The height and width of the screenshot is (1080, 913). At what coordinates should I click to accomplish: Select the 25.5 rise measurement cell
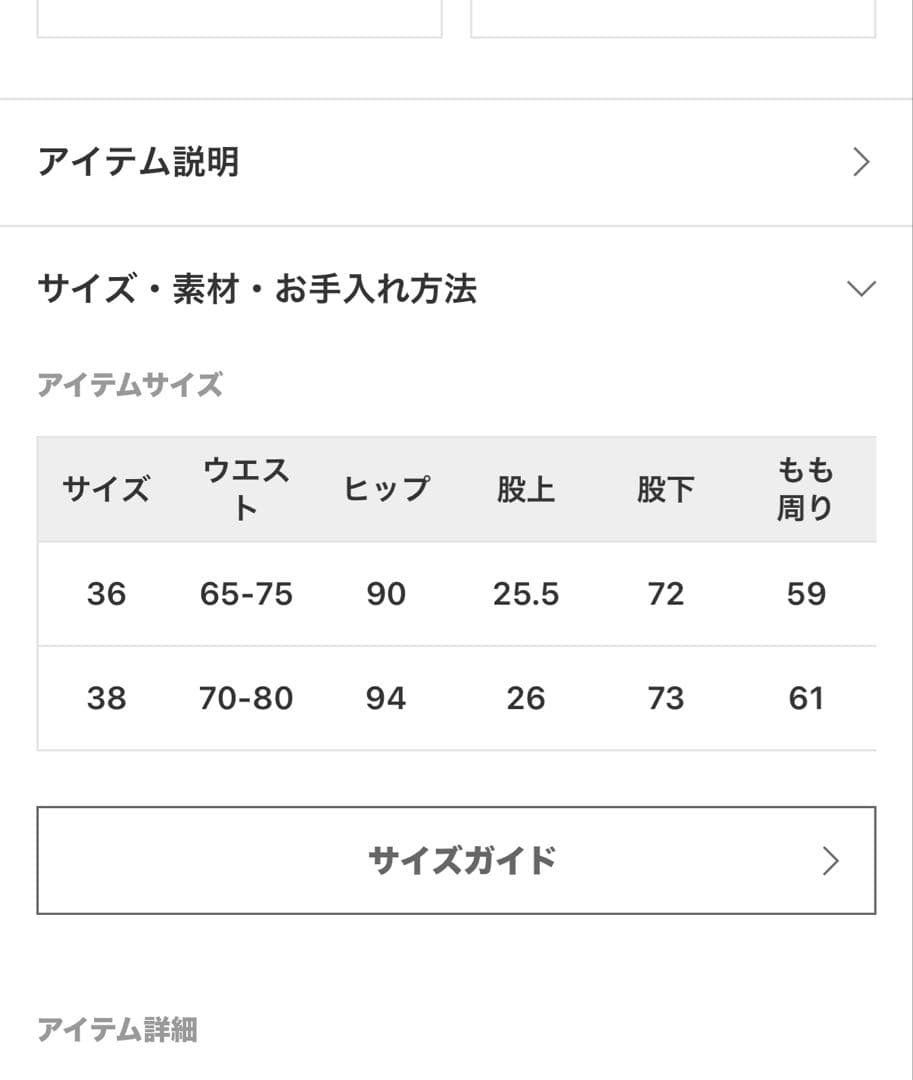(x=526, y=594)
